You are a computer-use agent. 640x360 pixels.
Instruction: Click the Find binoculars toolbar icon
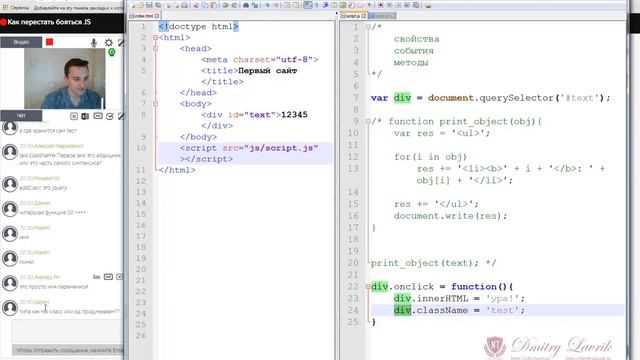click(x=246, y=5)
